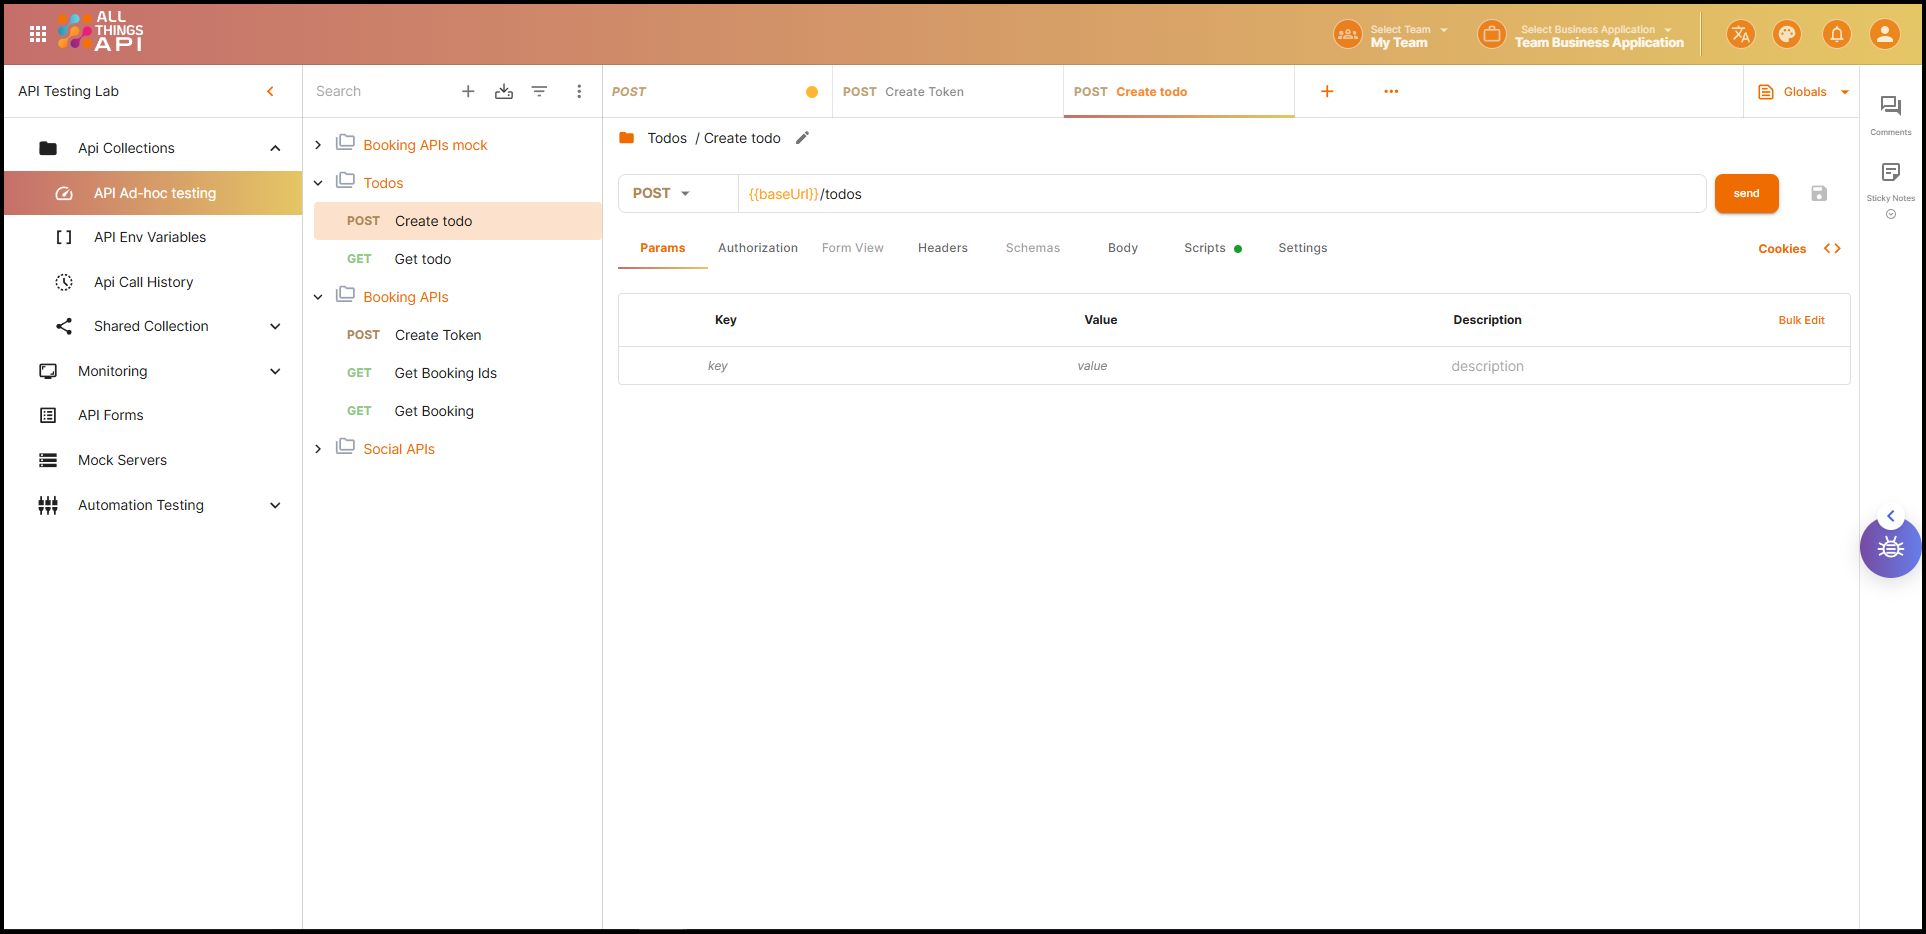Switch to the Body tab

point(1122,248)
